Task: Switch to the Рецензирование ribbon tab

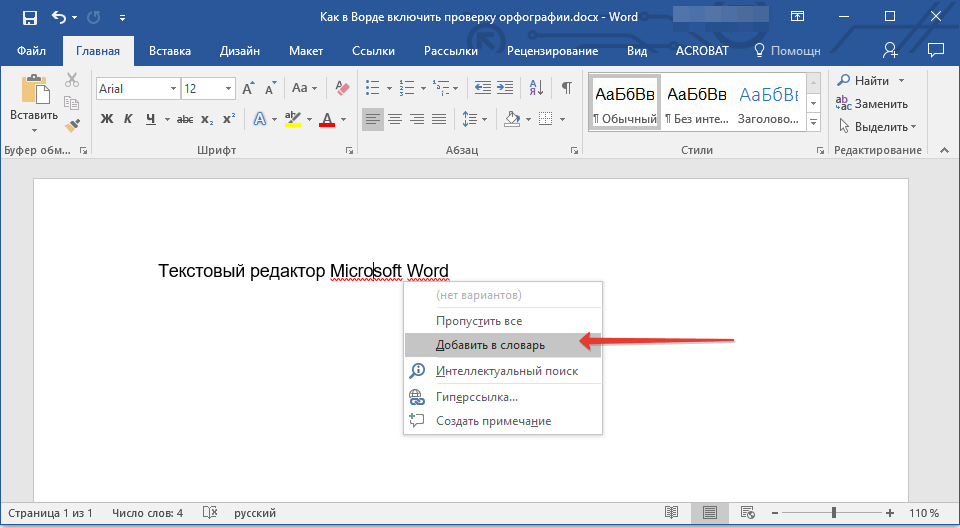Action: point(552,51)
